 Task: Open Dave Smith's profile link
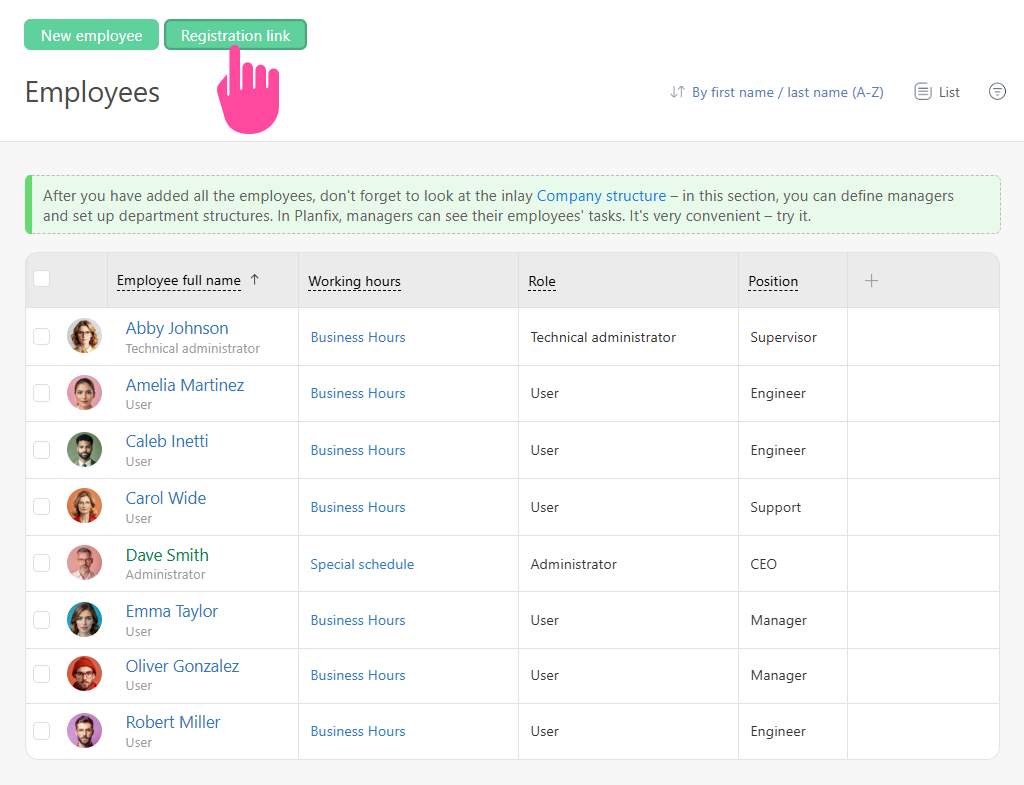167,555
